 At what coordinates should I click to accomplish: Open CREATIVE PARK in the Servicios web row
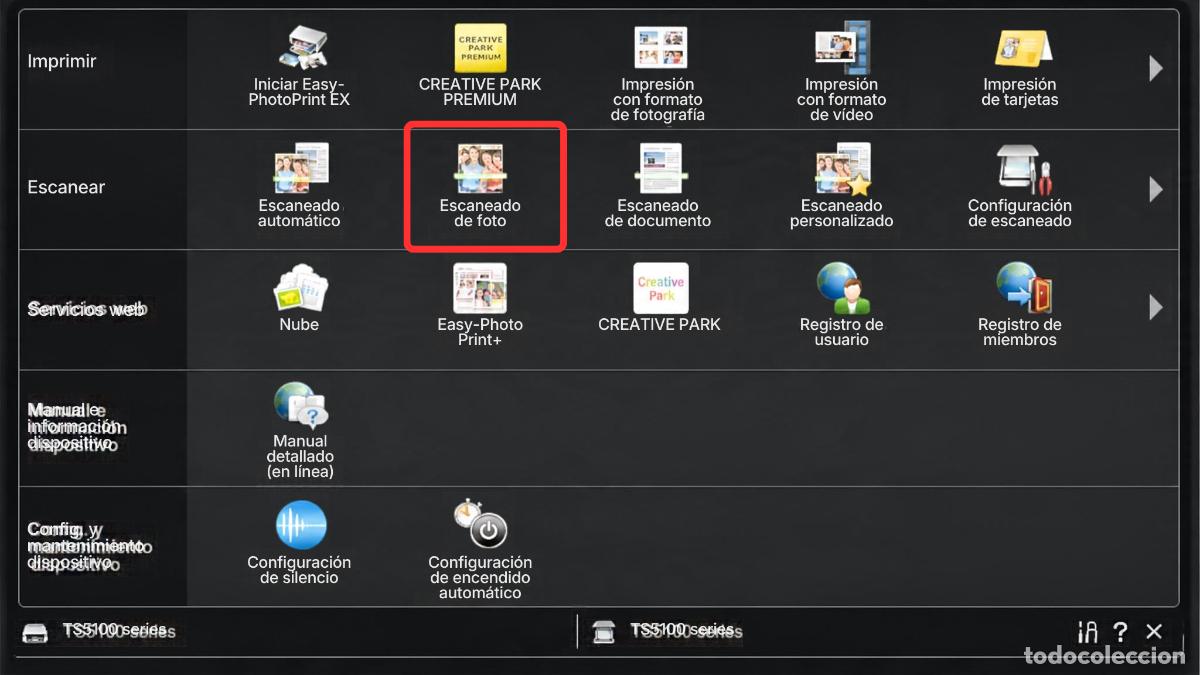[x=659, y=298]
